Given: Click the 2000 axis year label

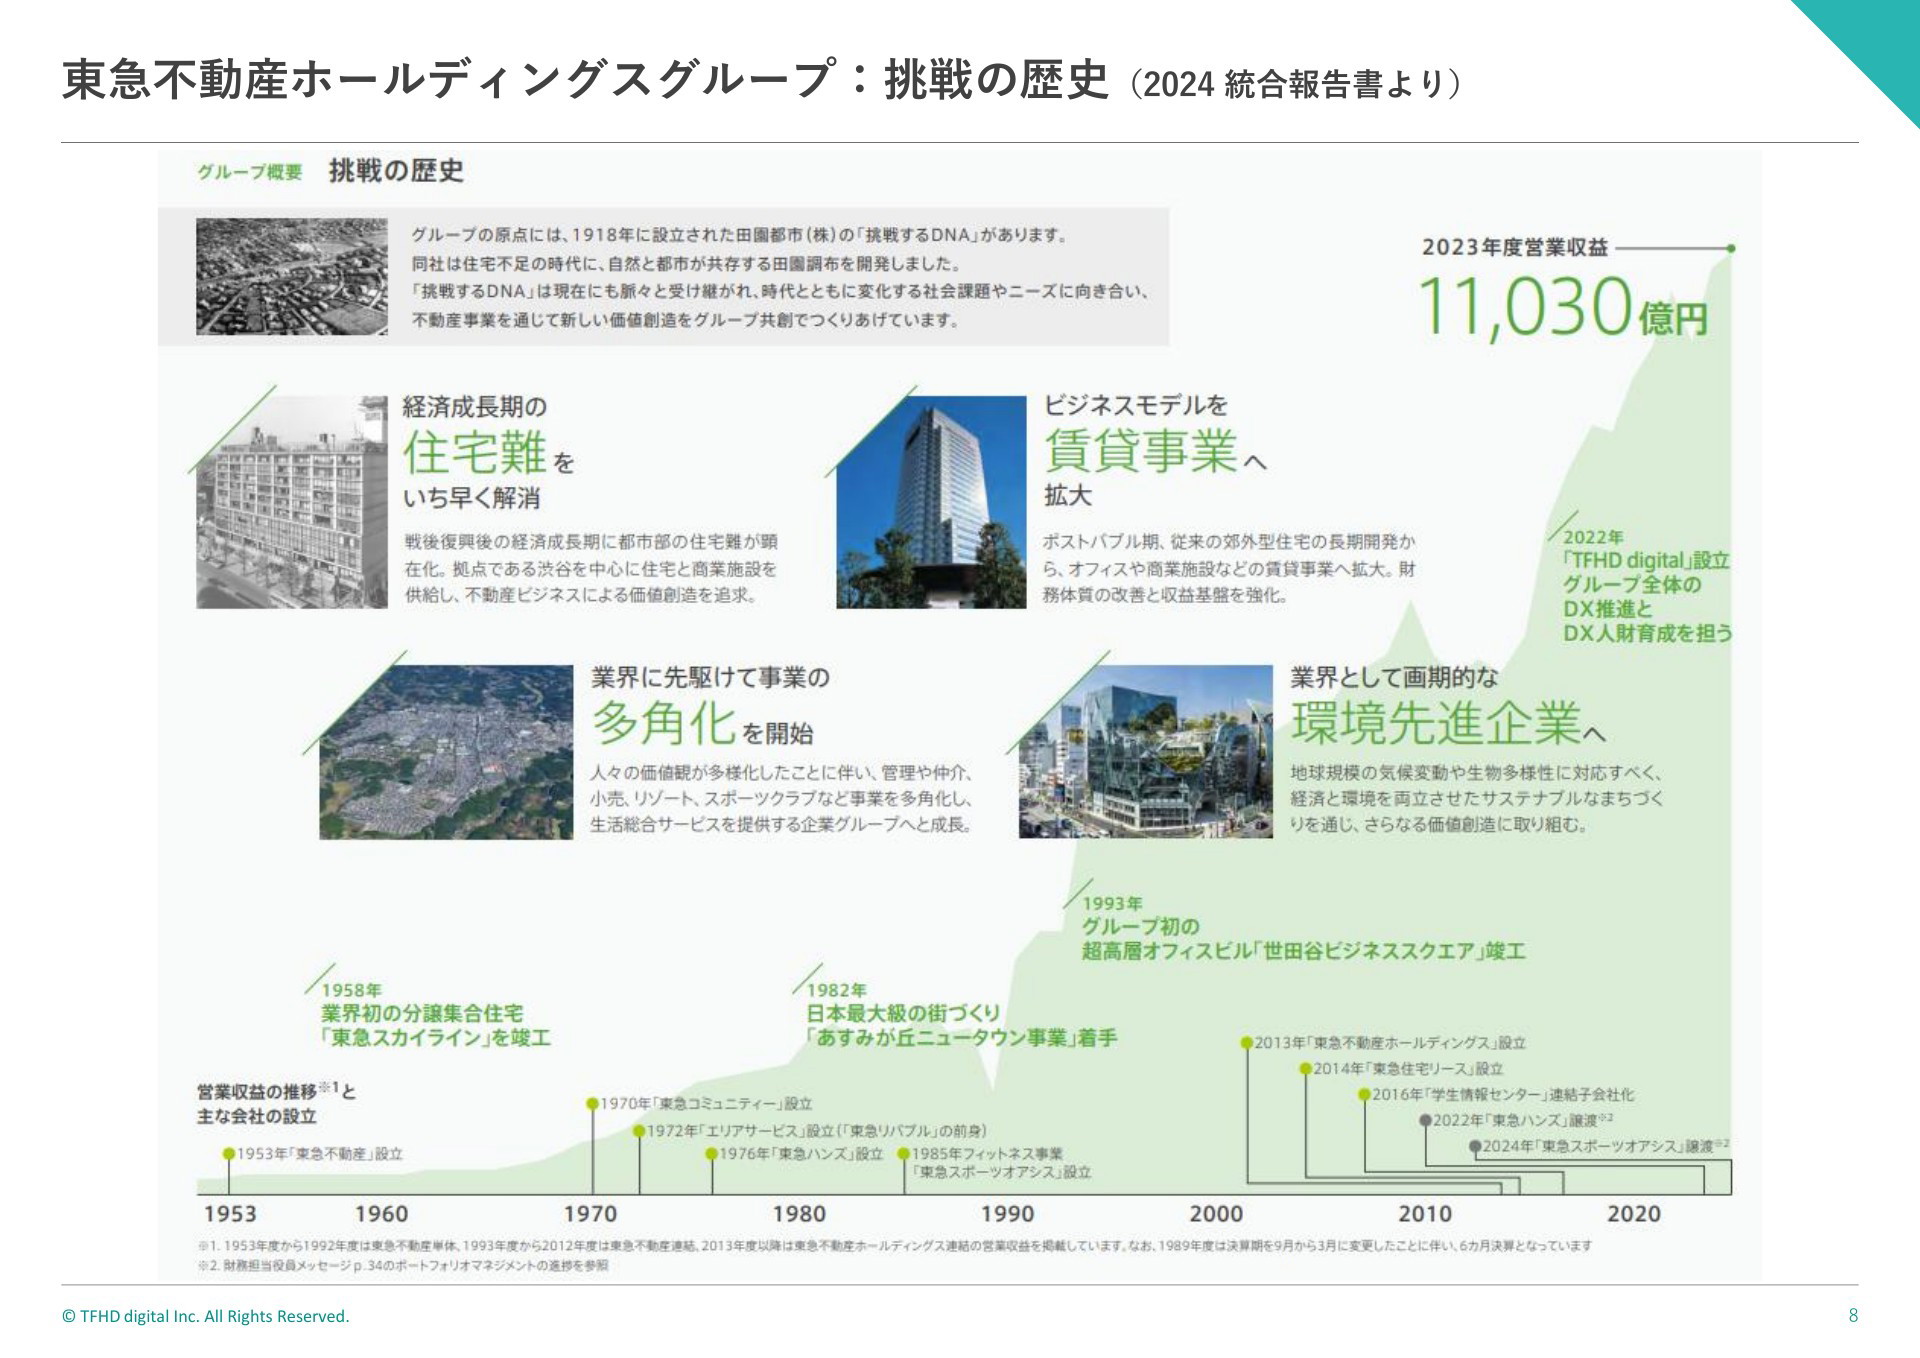Looking at the screenshot, I should pyautogui.click(x=1216, y=1214).
